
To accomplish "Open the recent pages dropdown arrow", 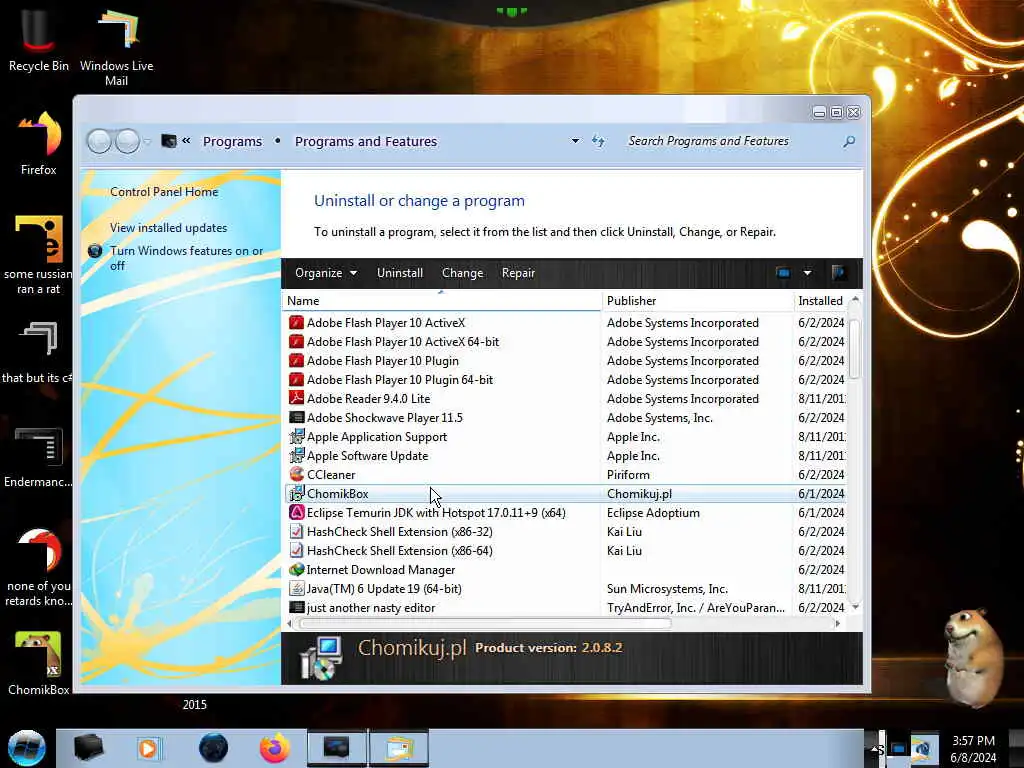I will [x=147, y=141].
